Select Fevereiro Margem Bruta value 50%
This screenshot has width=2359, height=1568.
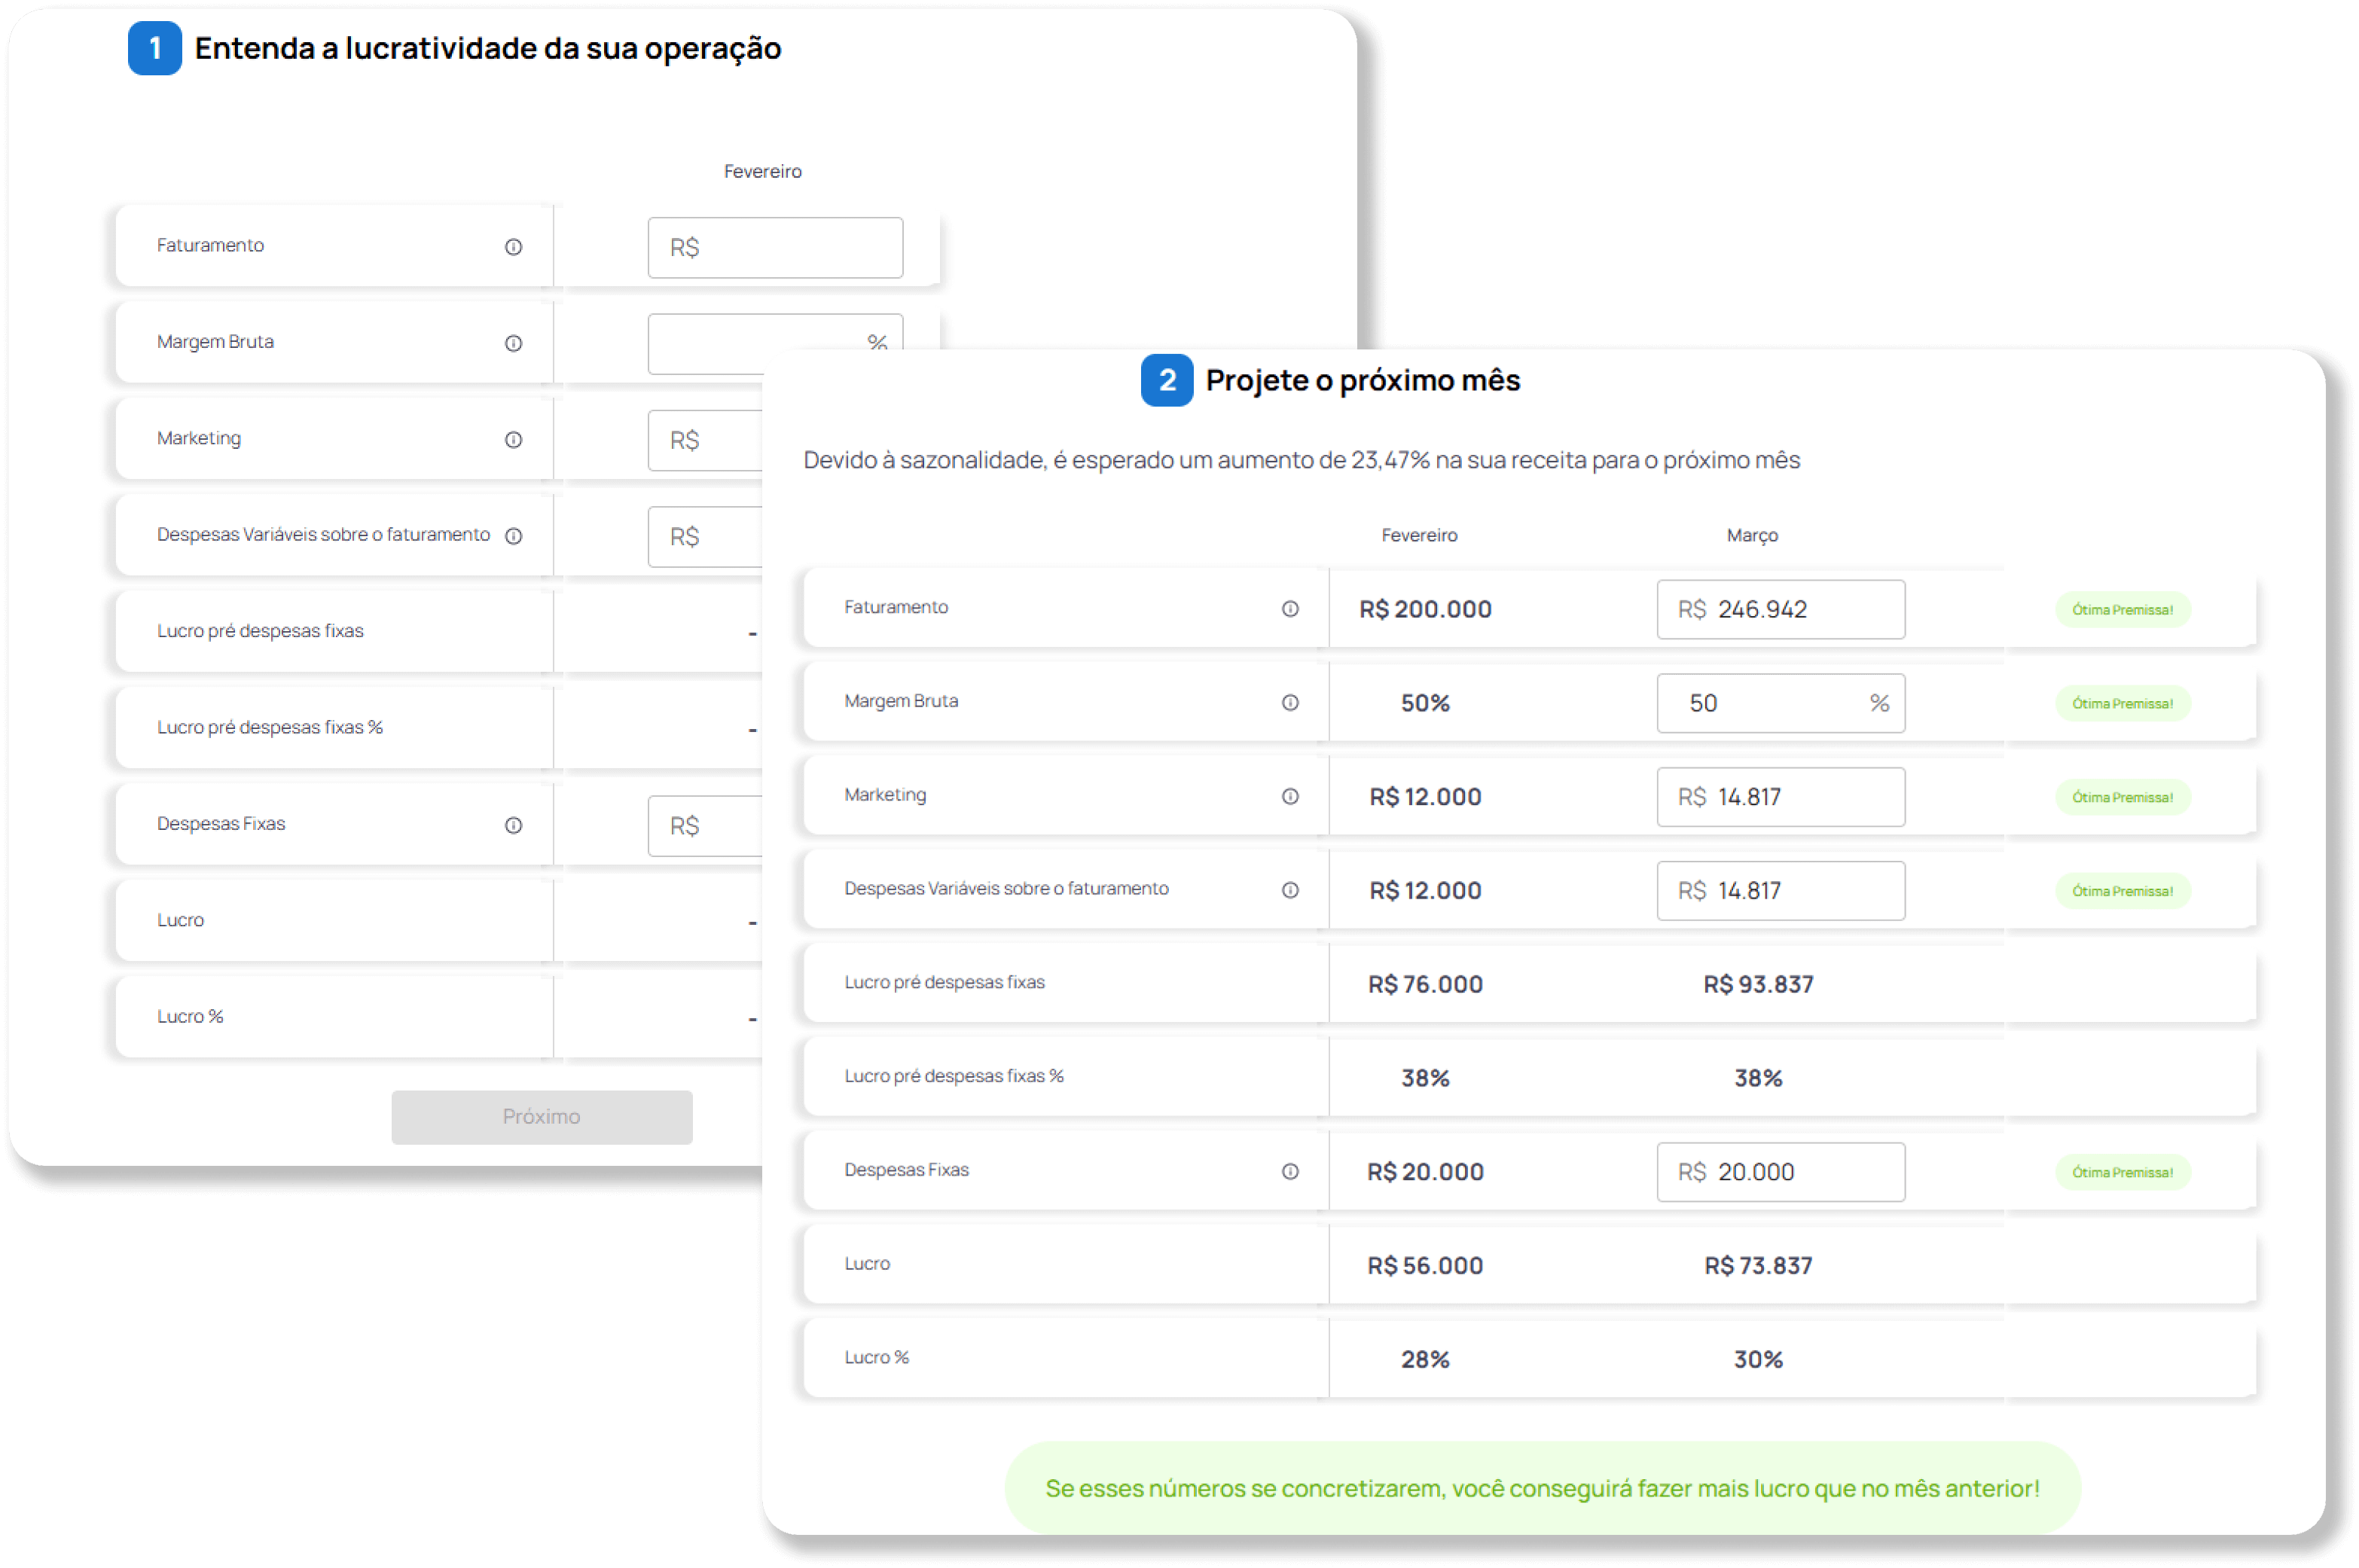pos(1425,704)
